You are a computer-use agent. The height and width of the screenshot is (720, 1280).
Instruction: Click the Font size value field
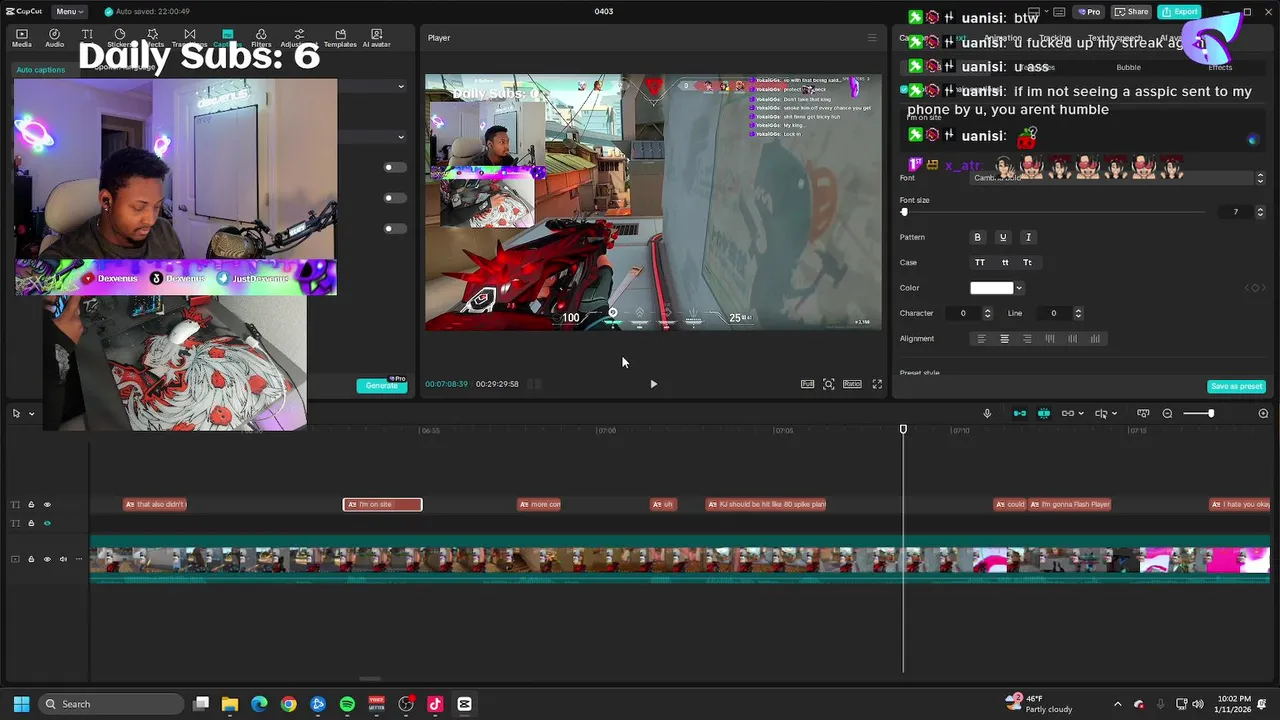coord(1236,212)
